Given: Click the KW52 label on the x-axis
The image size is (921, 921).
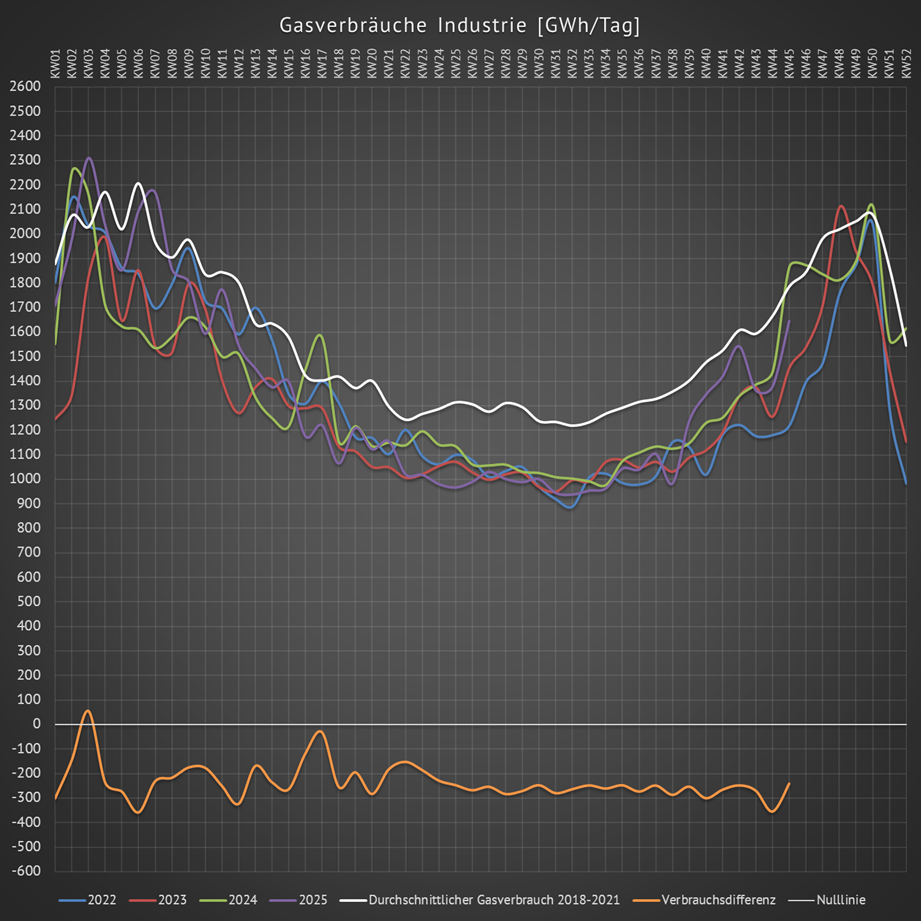Looking at the screenshot, I should pos(906,62).
